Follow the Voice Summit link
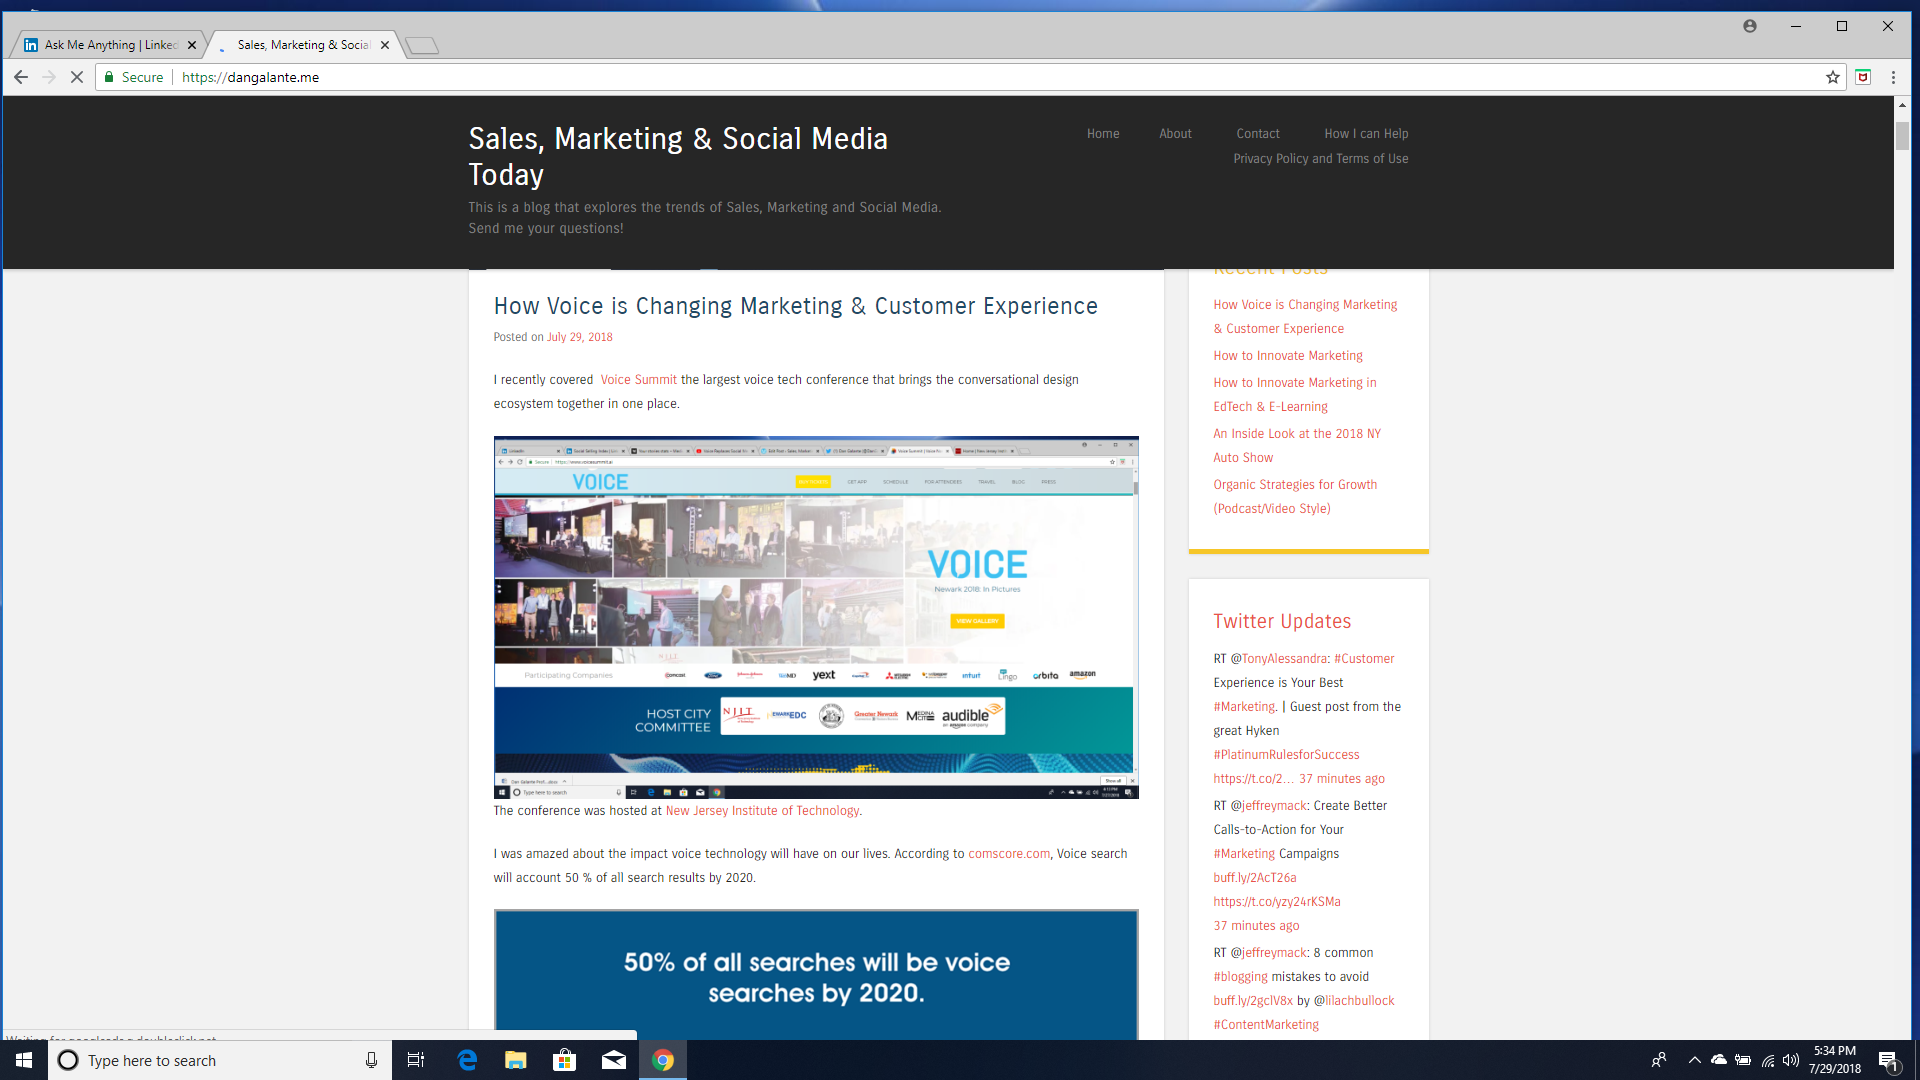 (x=638, y=380)
